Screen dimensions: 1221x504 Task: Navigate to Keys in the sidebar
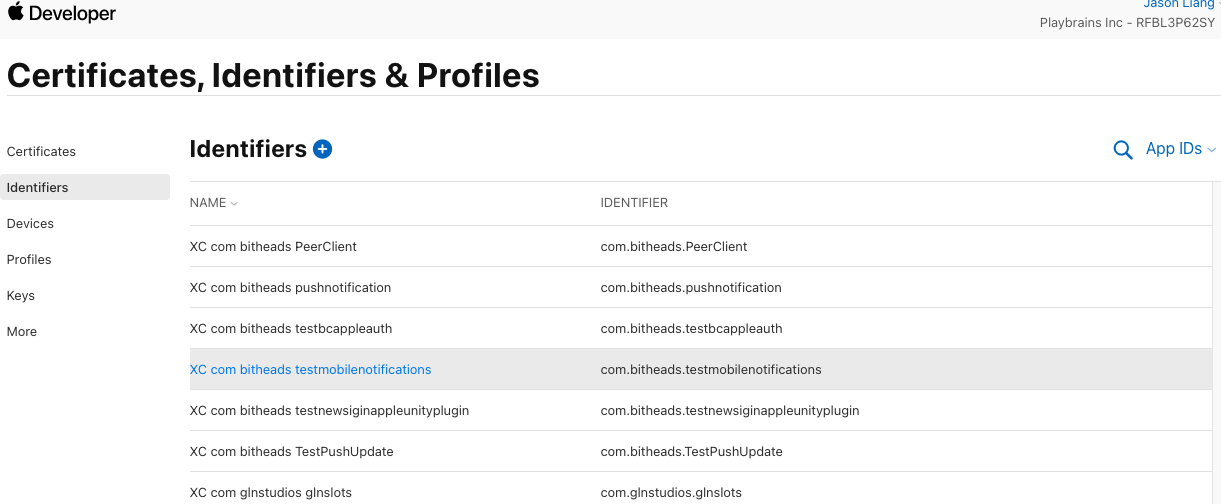click(x=21, y=296)
